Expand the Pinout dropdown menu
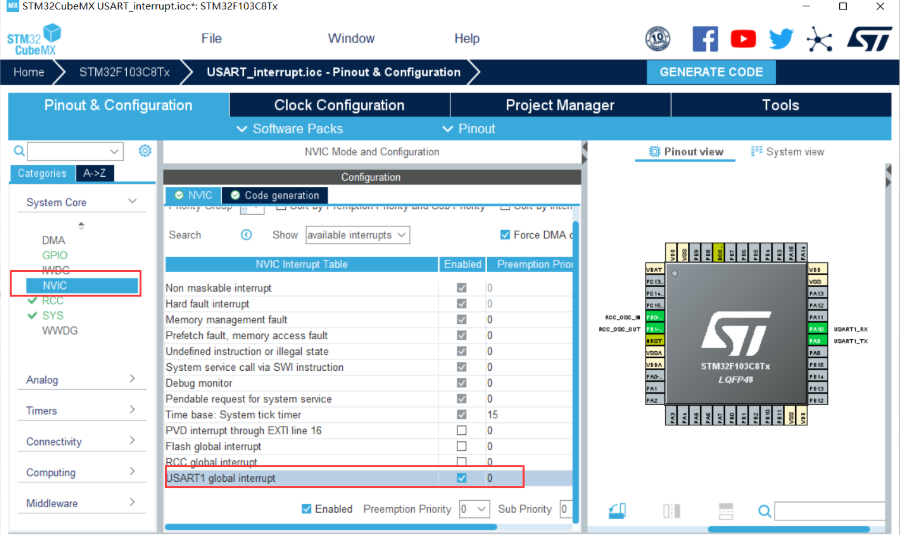Screen dimensions: 904x535 point(469,129)
